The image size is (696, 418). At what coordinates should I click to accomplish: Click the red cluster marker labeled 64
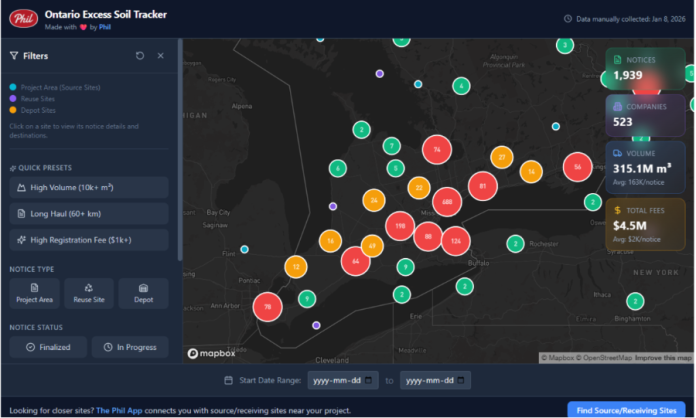[356, 261]
